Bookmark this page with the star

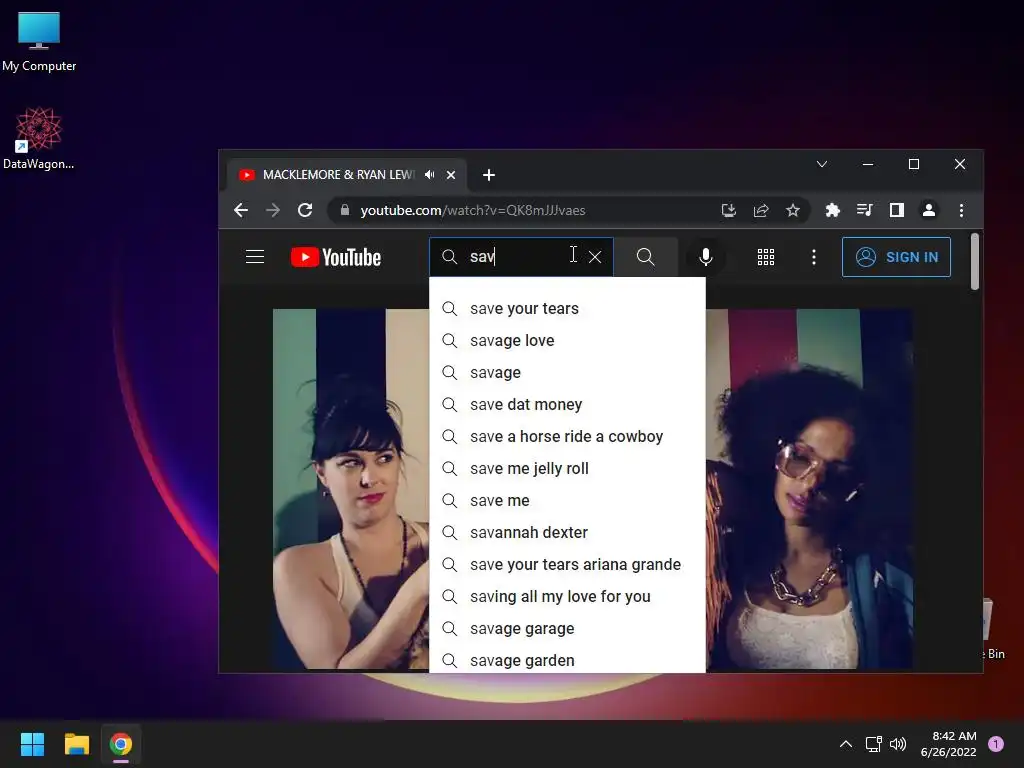[x=793, y=210]
